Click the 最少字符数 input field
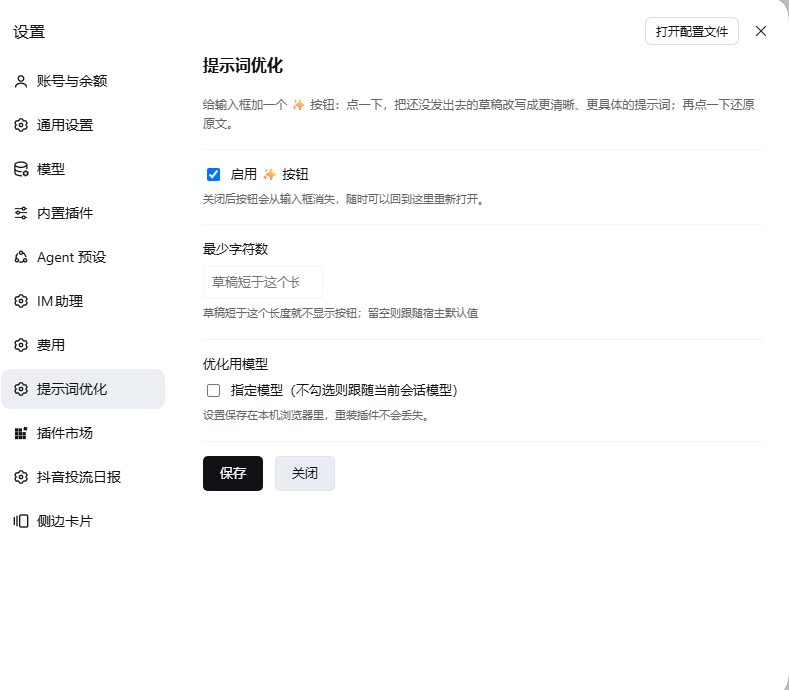Image resolution: width=789 pixels, height=690 pixels. (x=263, y=282)
